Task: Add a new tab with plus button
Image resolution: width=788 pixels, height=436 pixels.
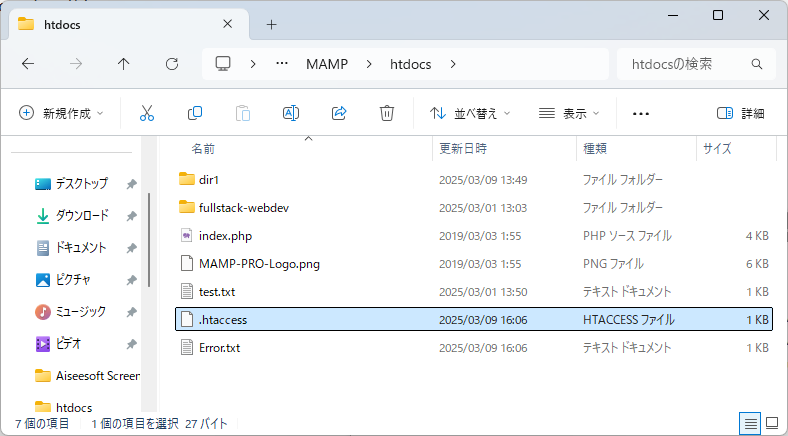Action: 271,25
